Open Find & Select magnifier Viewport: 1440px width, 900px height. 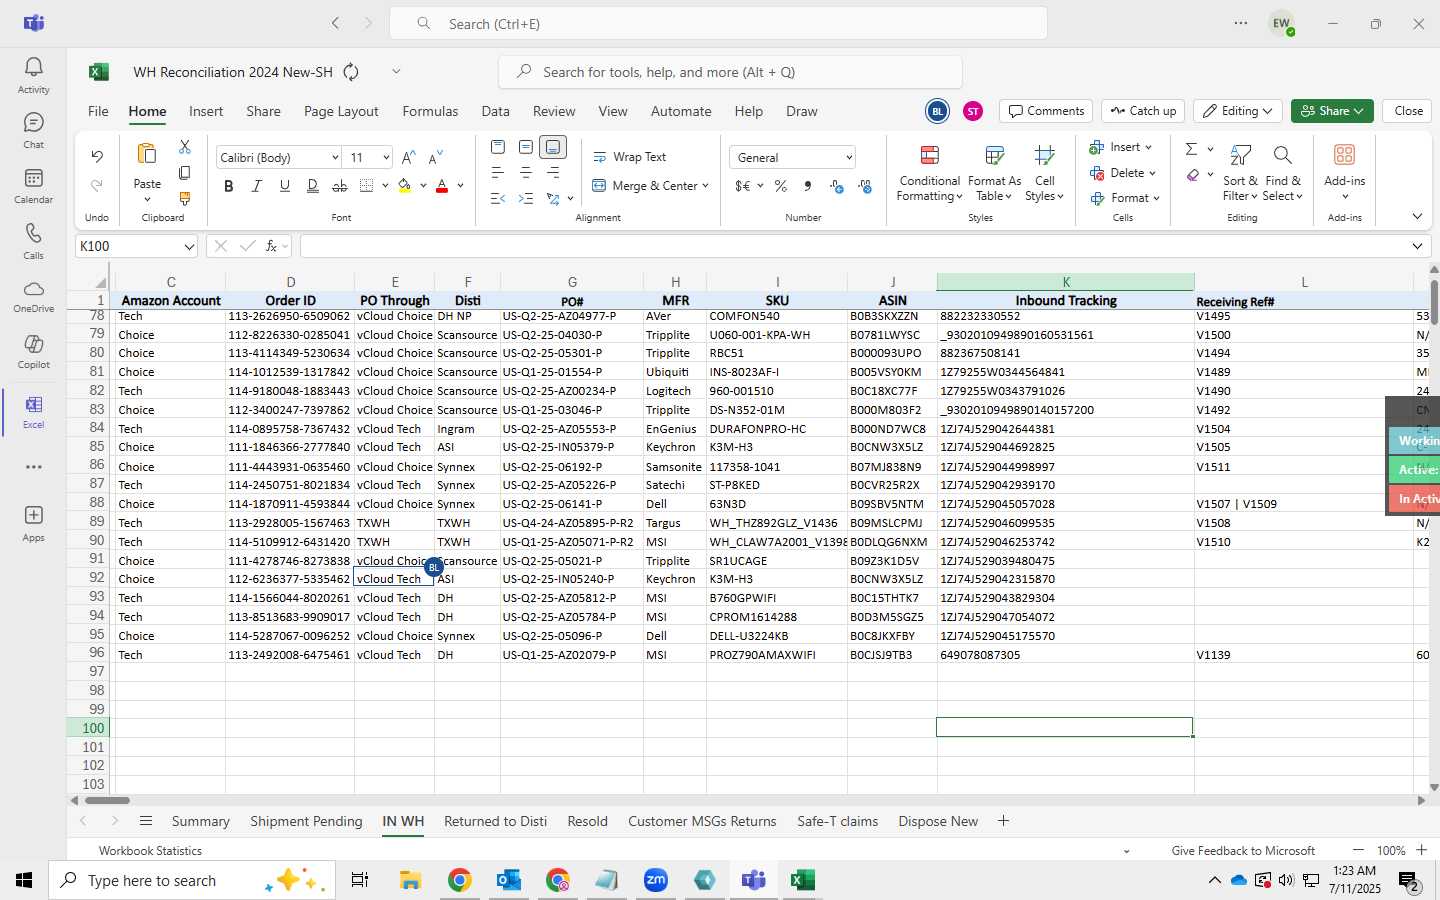coord(1283,172)
